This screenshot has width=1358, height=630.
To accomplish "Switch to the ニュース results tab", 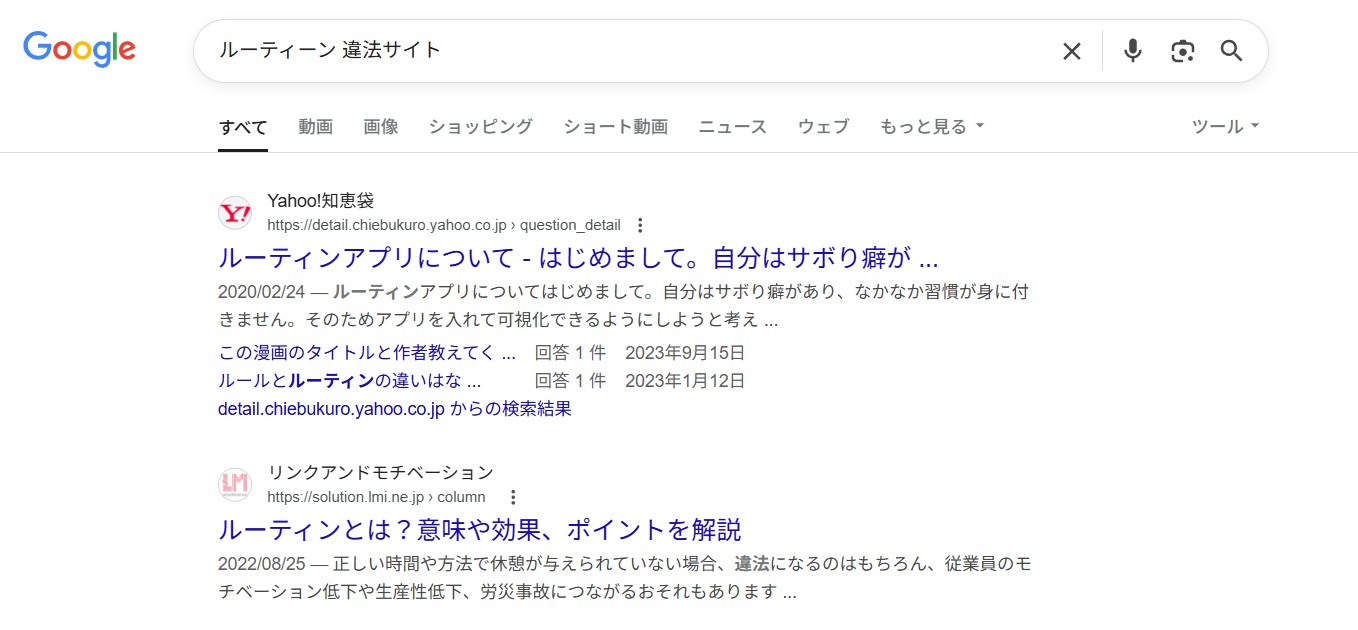I will (732, 126).
